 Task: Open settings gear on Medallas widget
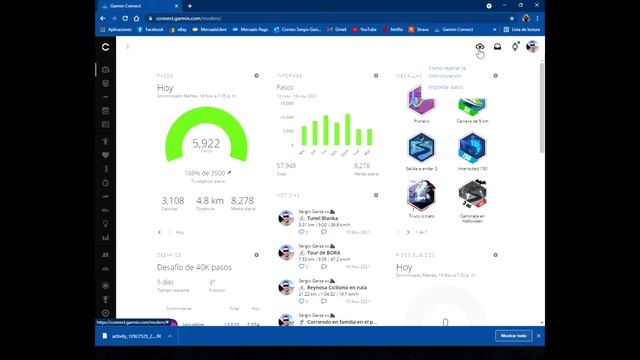(x=496, y=76)
